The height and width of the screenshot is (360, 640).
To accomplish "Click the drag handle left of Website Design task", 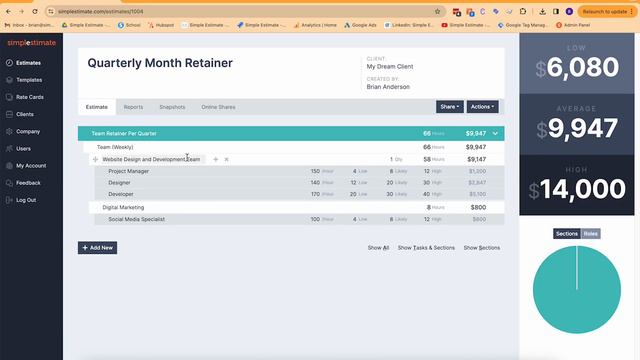I will tap(95, 159).
